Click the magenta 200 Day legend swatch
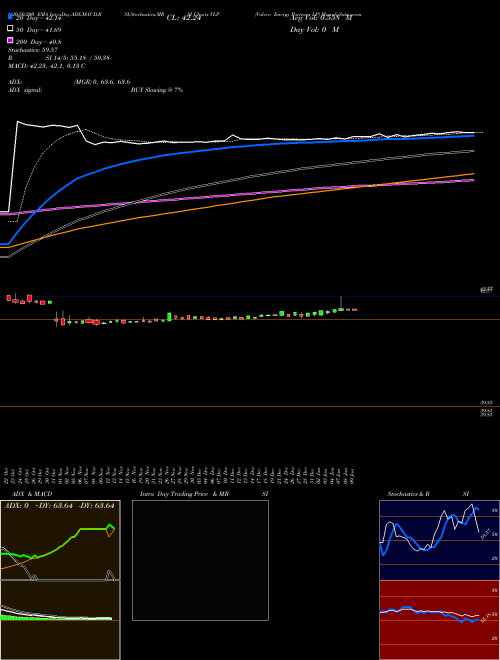 click(11, 40)
